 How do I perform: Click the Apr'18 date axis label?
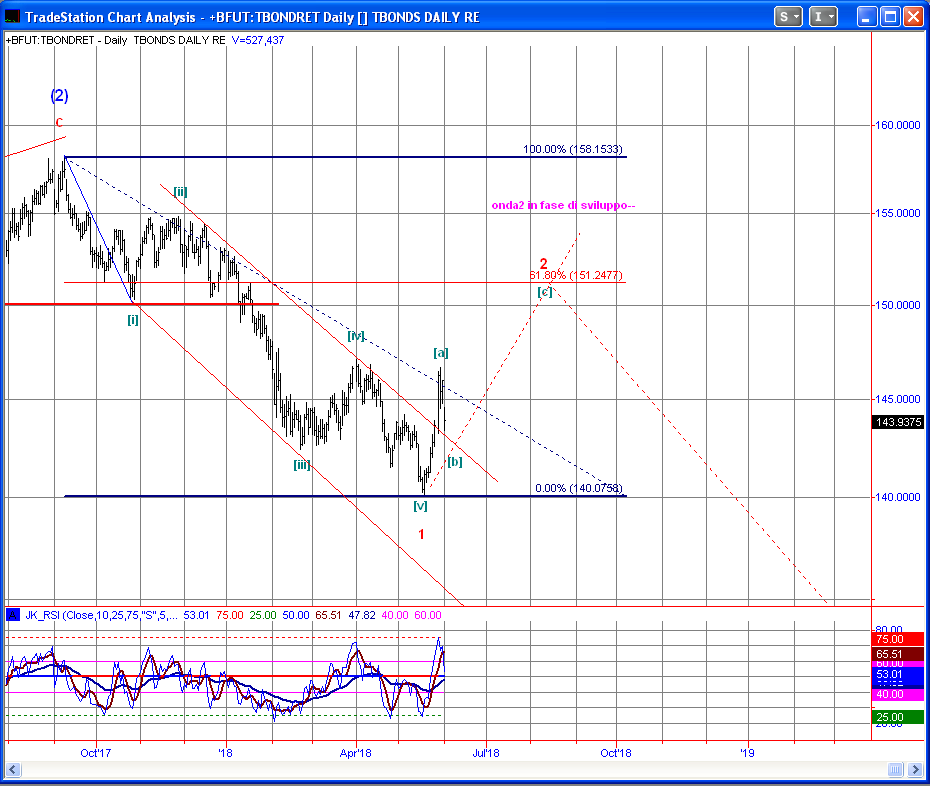355,753
